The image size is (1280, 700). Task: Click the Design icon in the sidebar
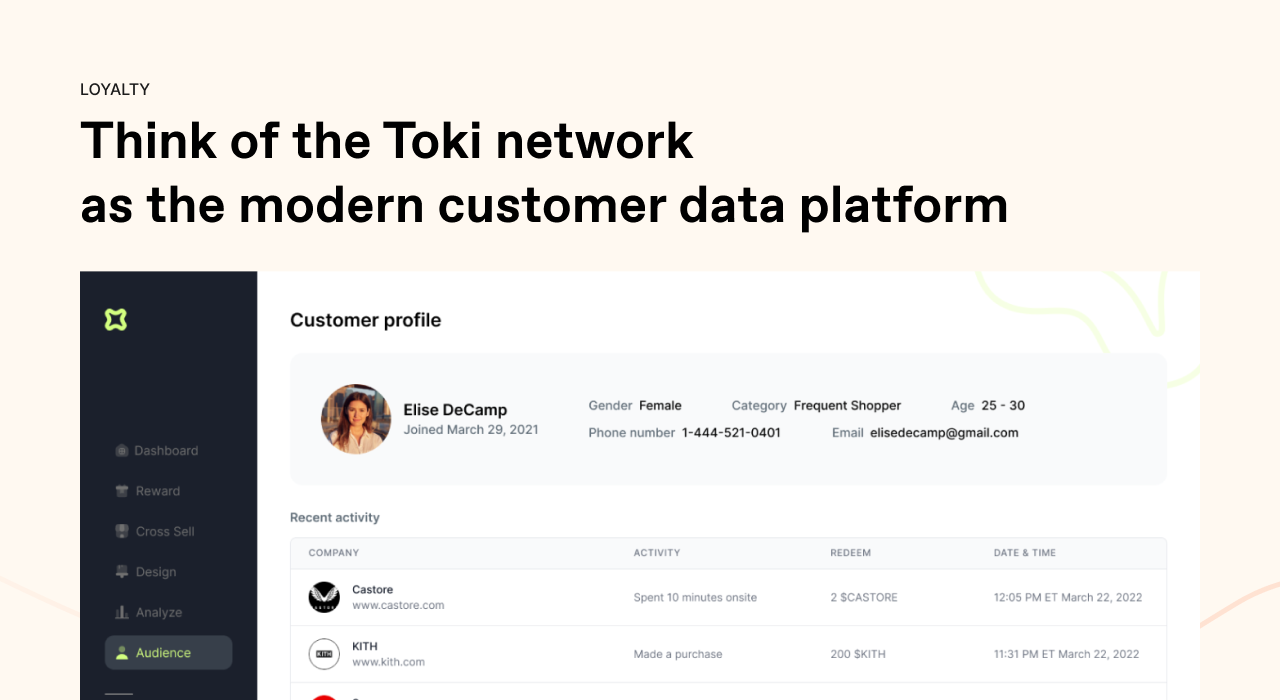(122, 572)
